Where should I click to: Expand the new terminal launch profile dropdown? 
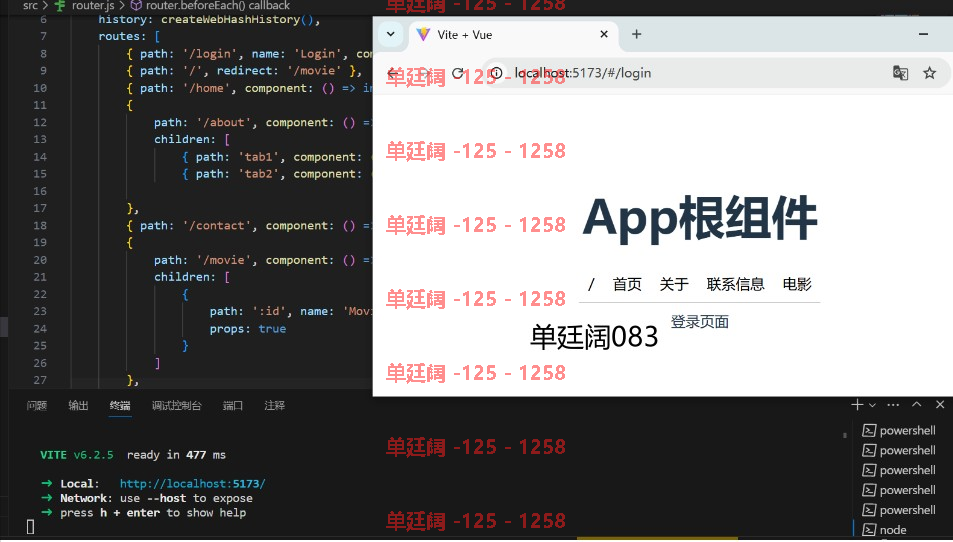[x=872, y=405]
